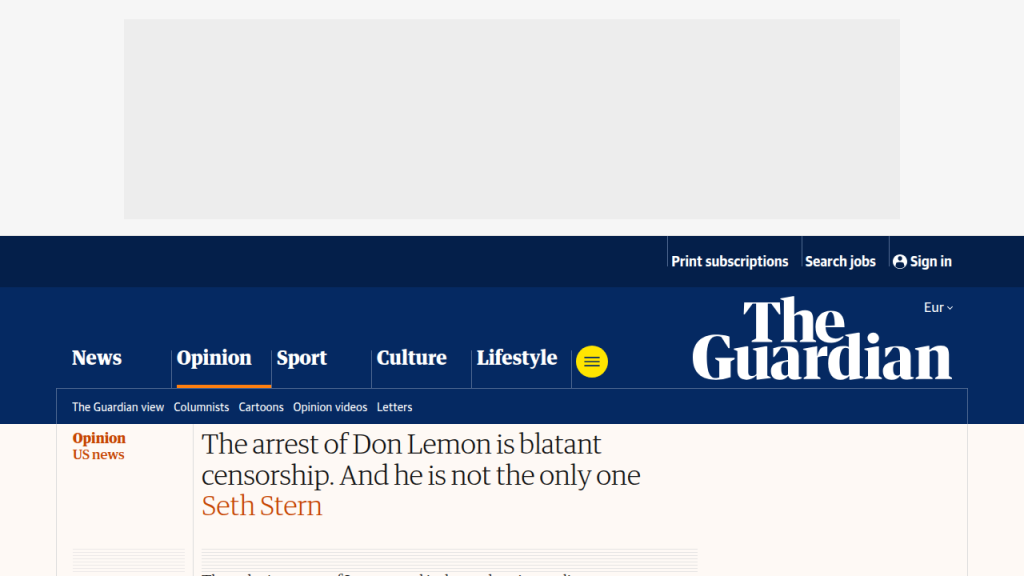Viewport: 1024px width, 576px height.
Task: Open author Seth Stern's profile link
Action: click(x=262, y=506)
